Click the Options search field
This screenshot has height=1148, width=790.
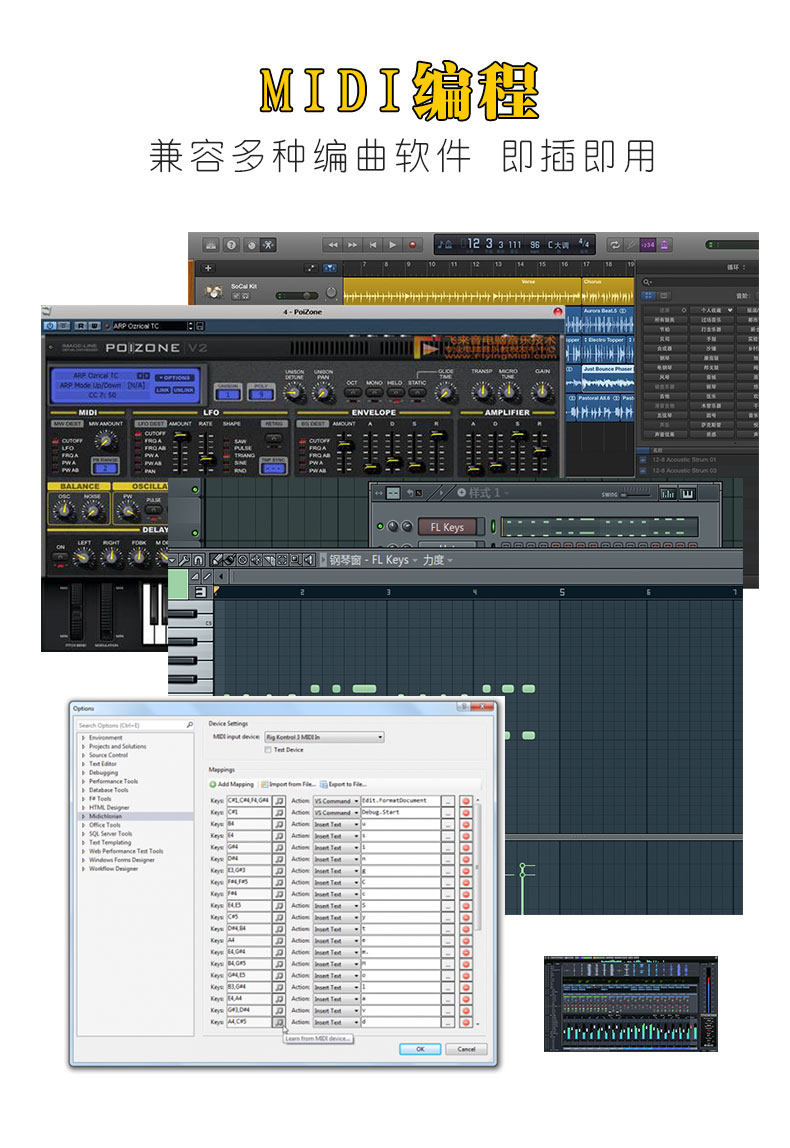point(135,726)
